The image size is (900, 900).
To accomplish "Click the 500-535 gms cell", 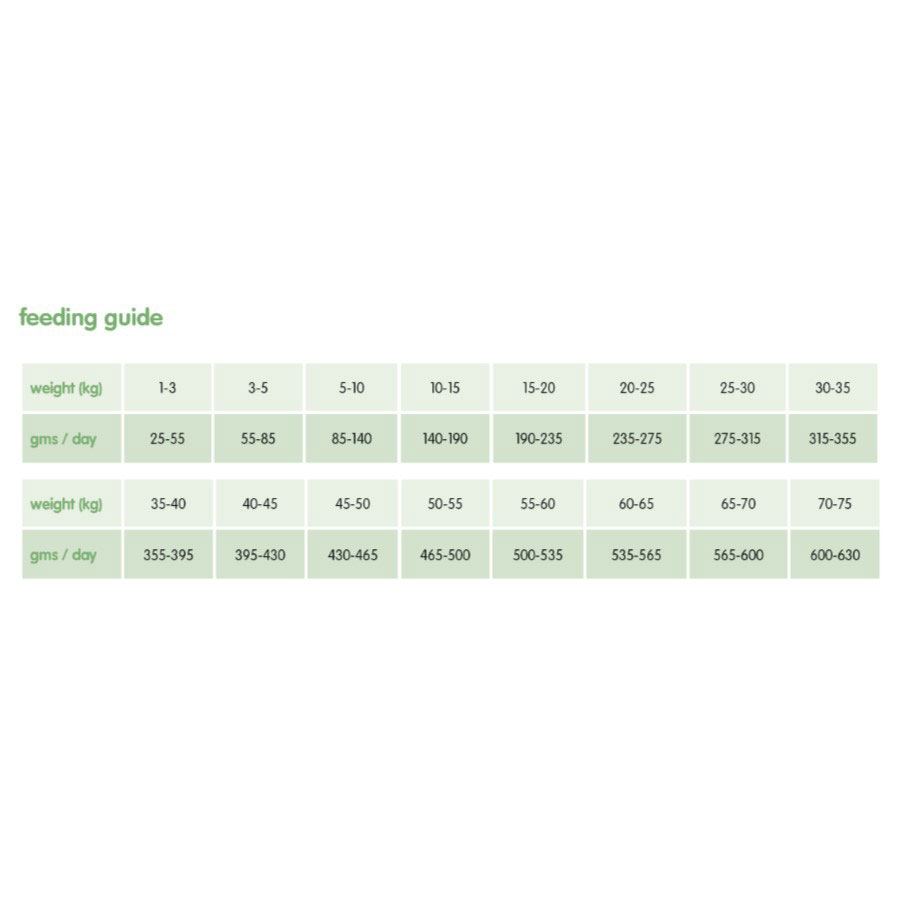I will click(x=538, y=555).
